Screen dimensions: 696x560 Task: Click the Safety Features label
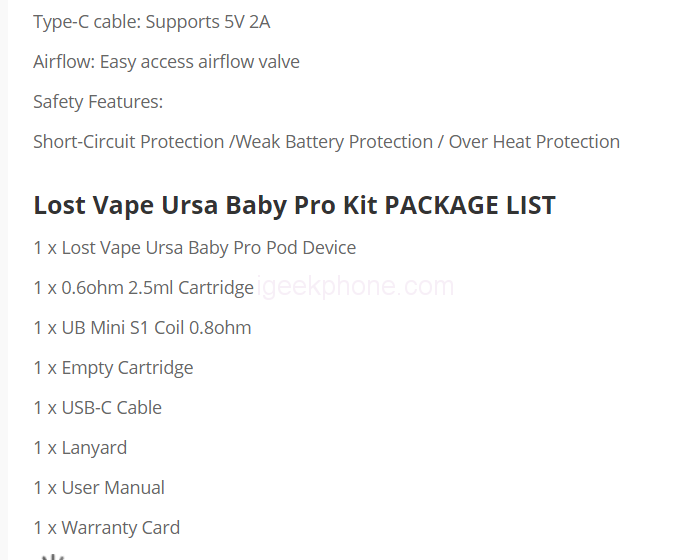pos(98,101)
